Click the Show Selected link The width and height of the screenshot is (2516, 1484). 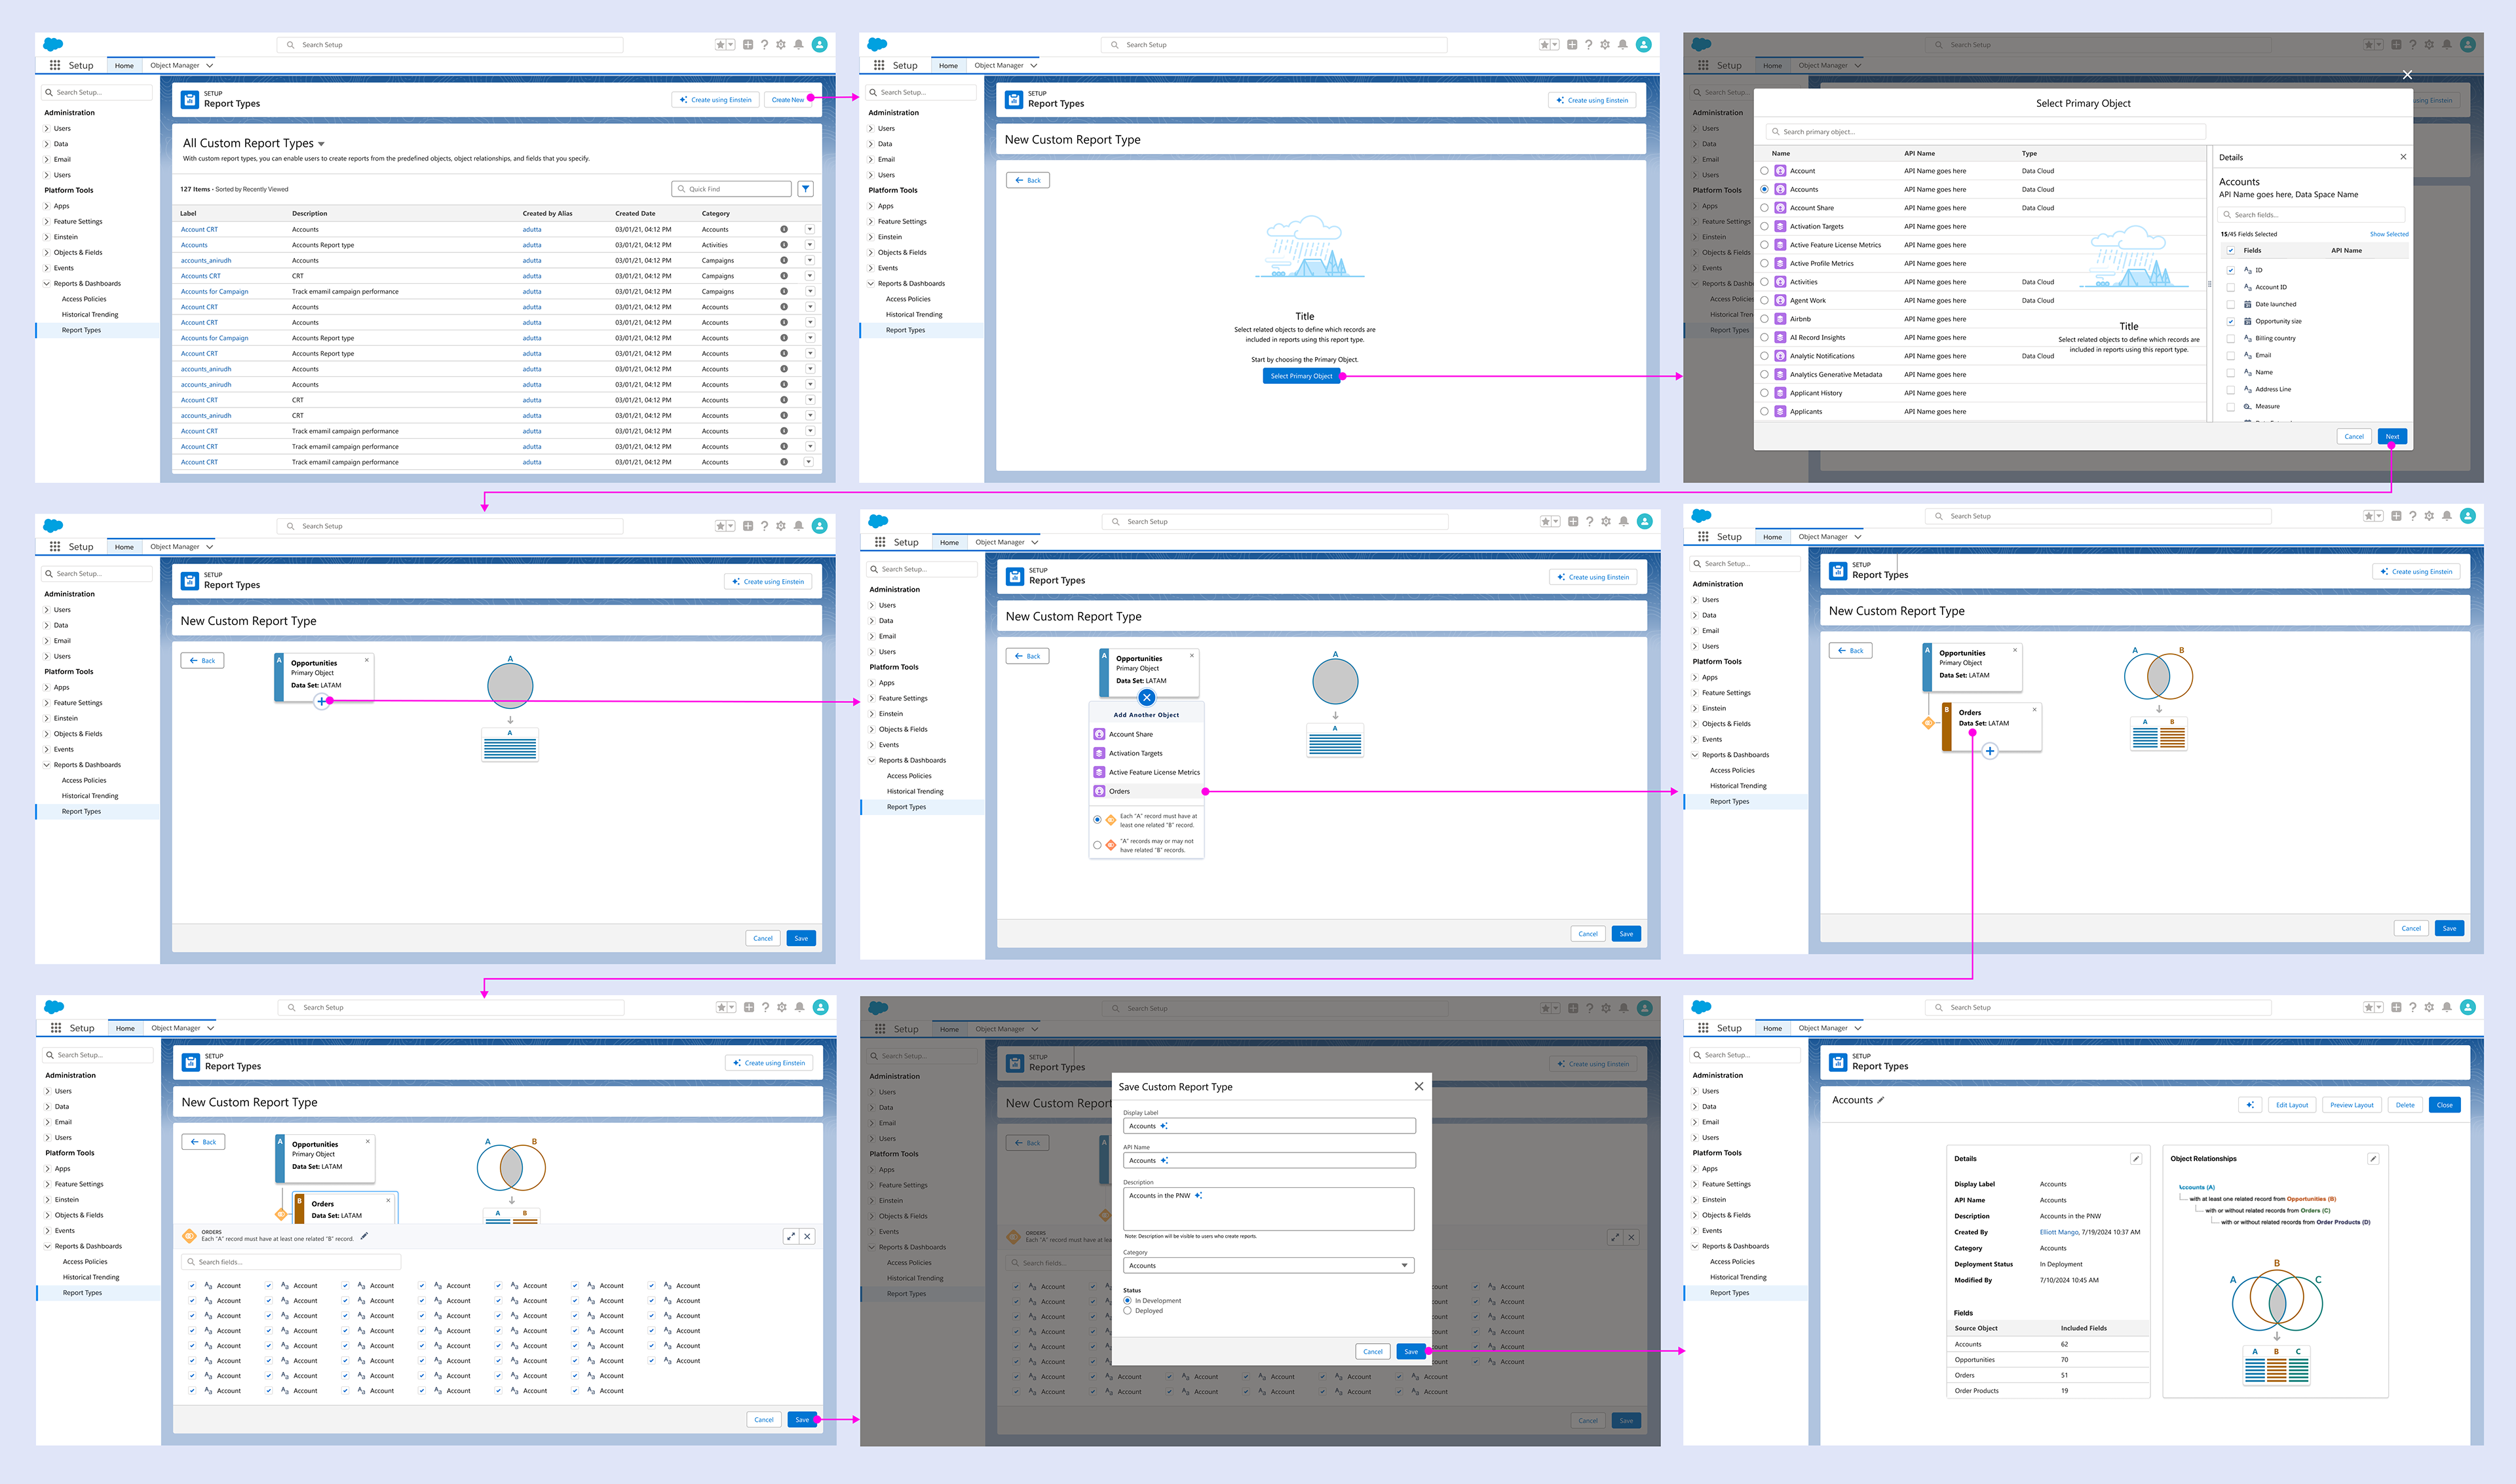click(x=2389, y=234)
